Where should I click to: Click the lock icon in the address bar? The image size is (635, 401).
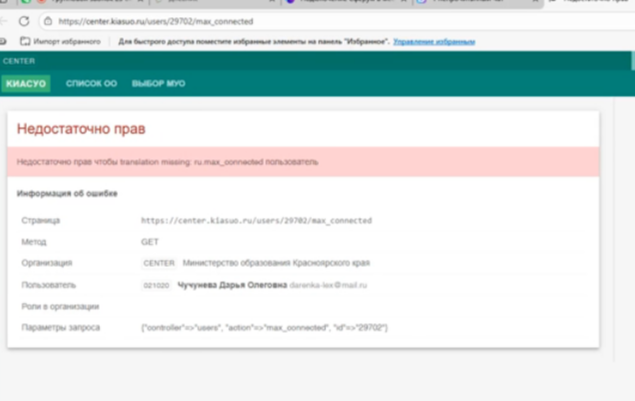(x=47, y=21)
